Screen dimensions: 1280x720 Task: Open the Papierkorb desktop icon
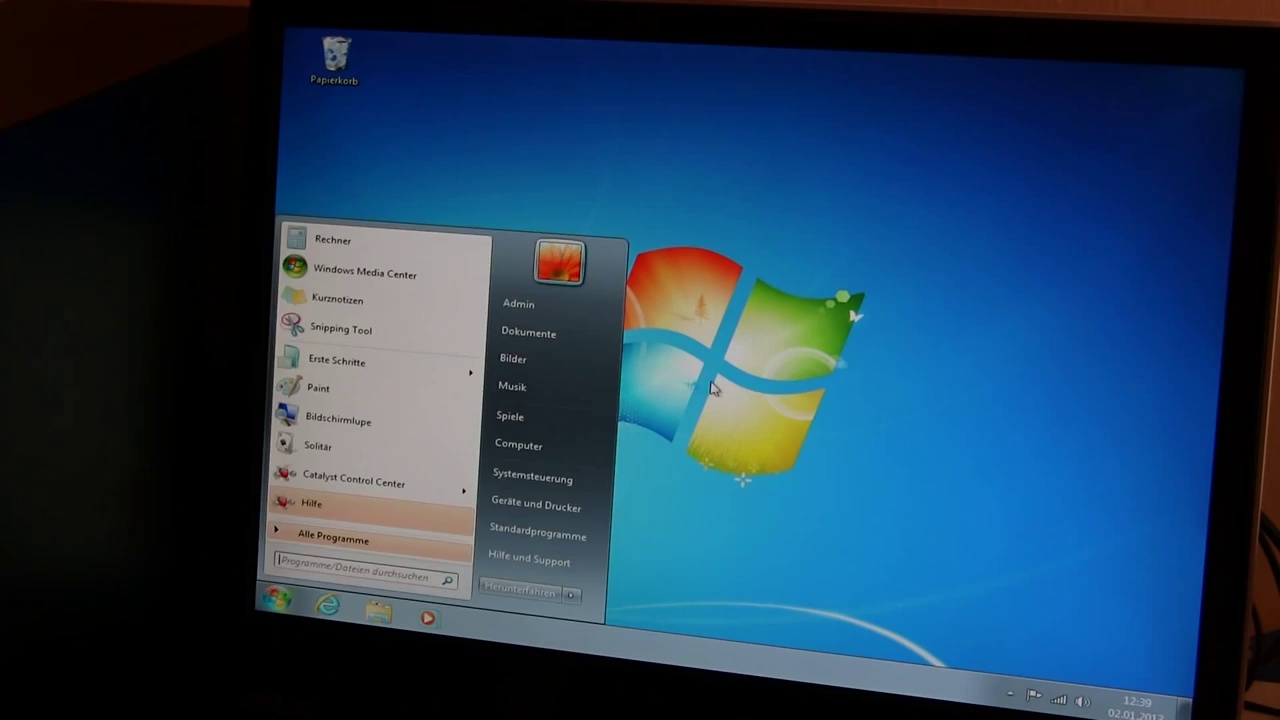(335, 62)
